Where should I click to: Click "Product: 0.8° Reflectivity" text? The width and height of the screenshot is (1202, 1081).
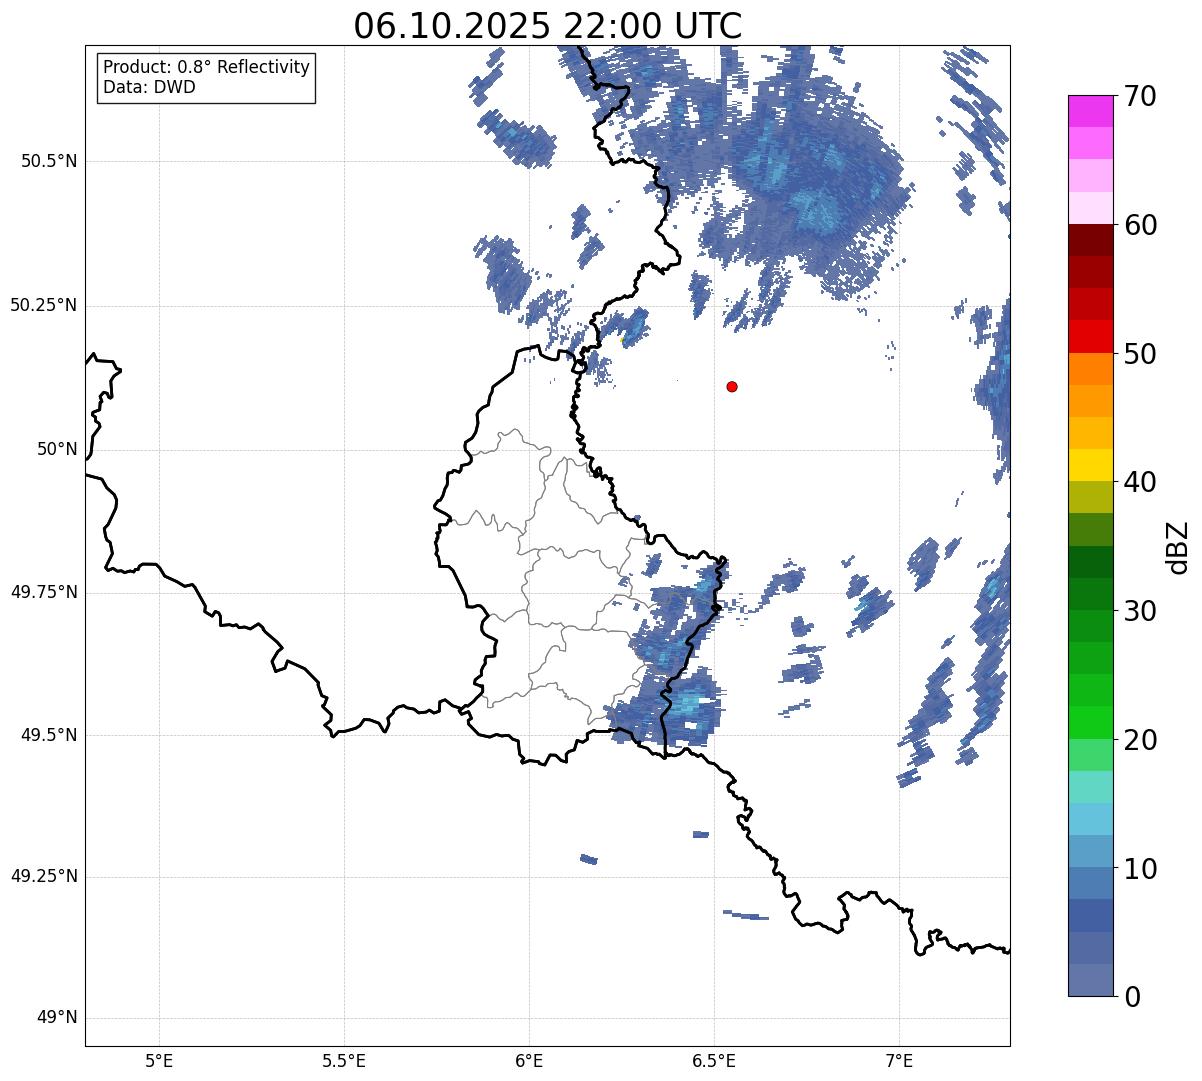click(206, 67)
